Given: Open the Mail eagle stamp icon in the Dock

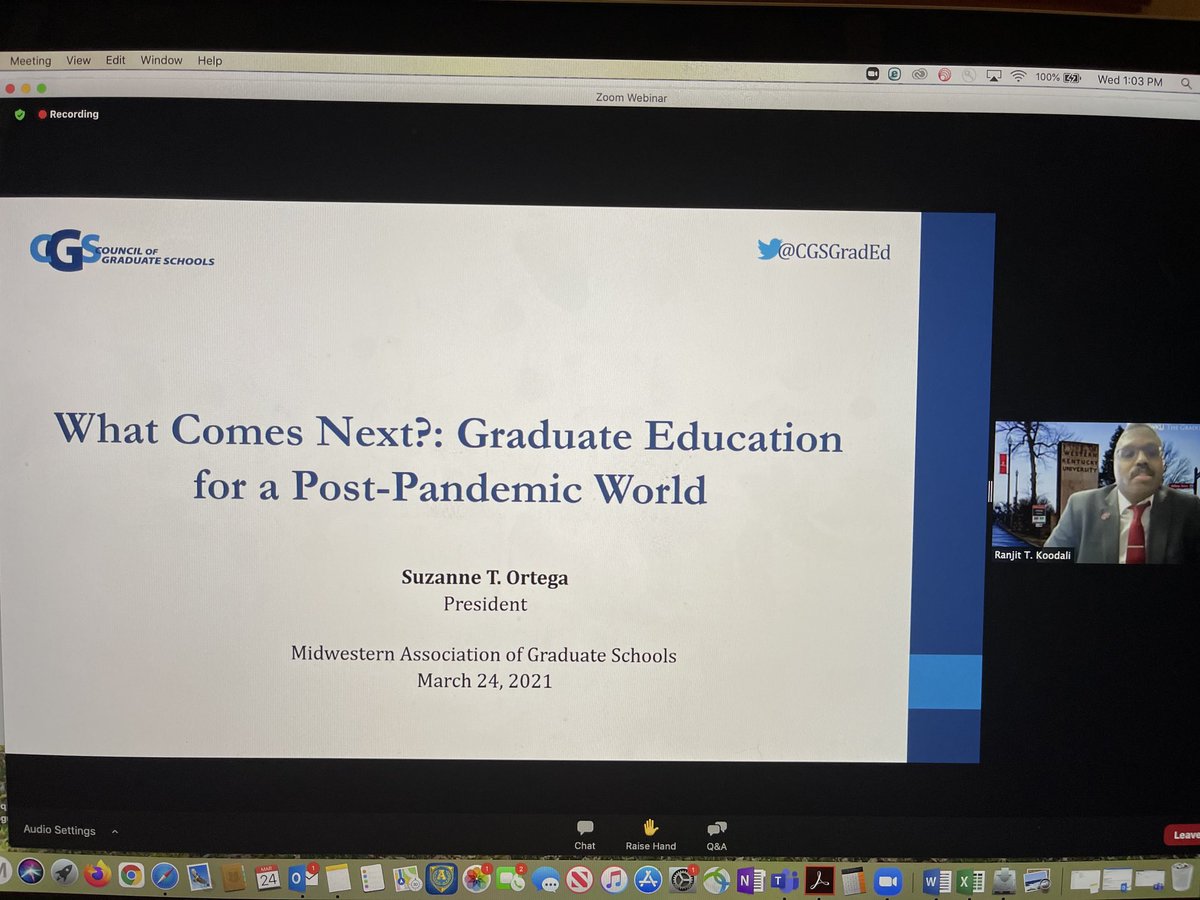Looking at the screenshot, I should [x=199, y=878].
